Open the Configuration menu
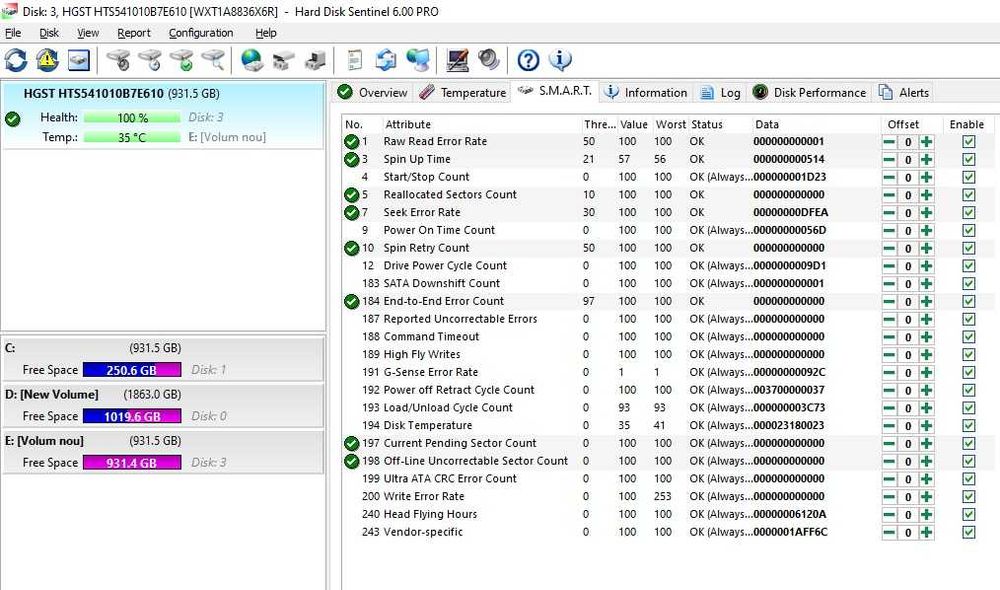The height and width of the screenshot is (590, 1000). tap(201, 33)
